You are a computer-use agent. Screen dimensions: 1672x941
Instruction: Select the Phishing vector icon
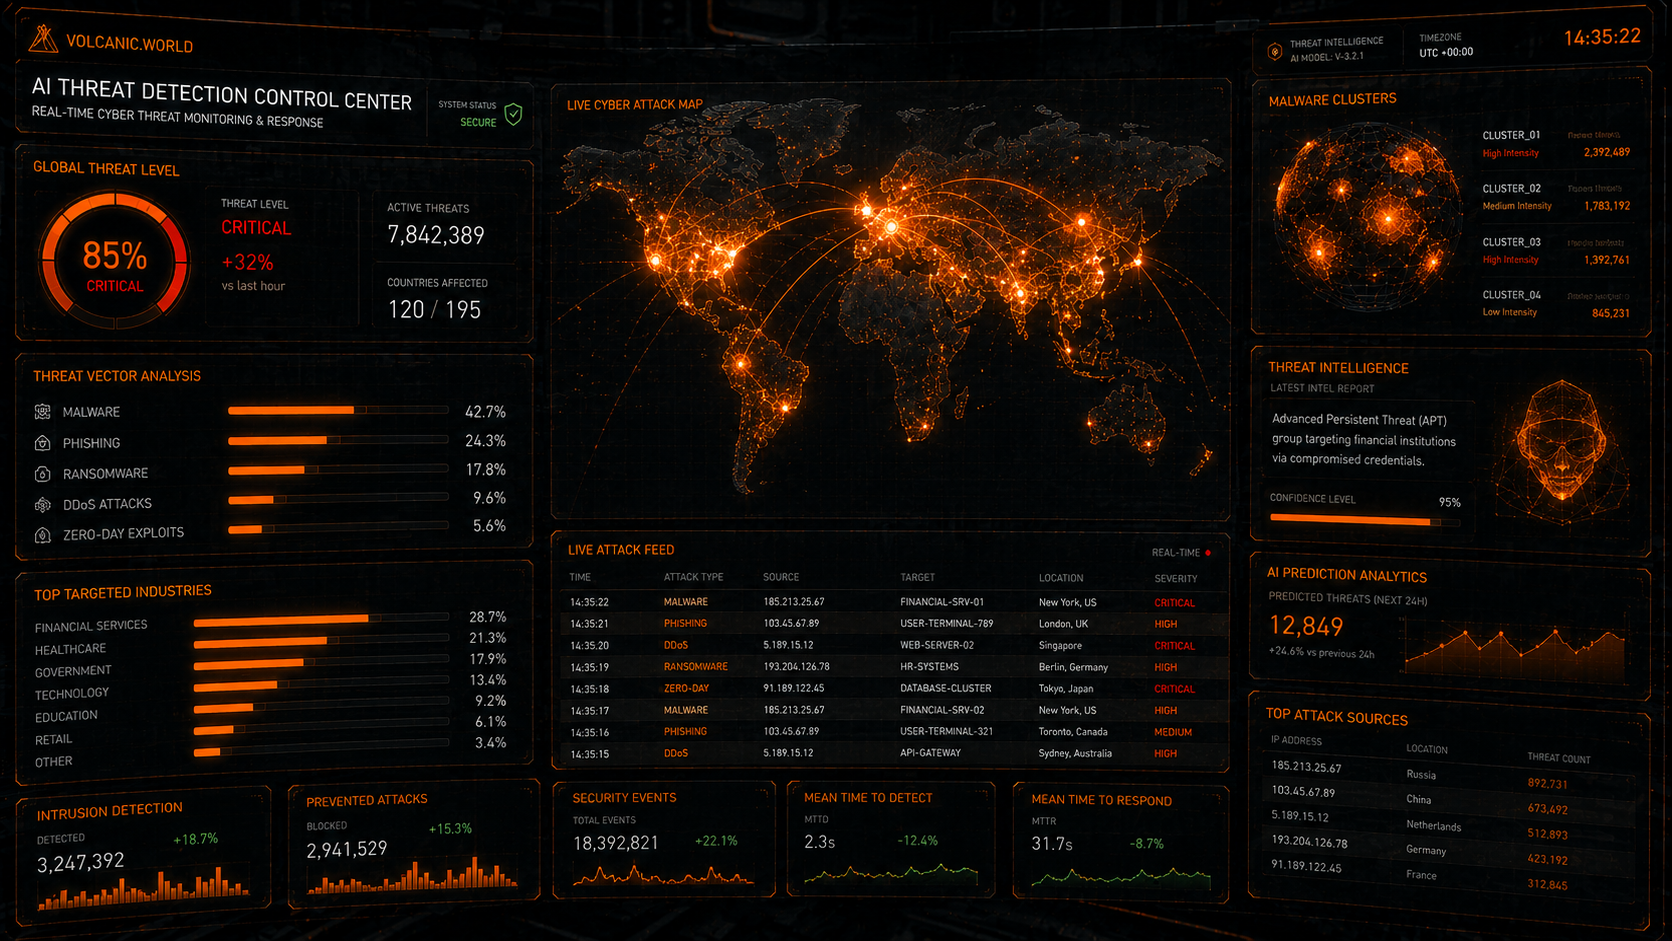coord(42,442)
